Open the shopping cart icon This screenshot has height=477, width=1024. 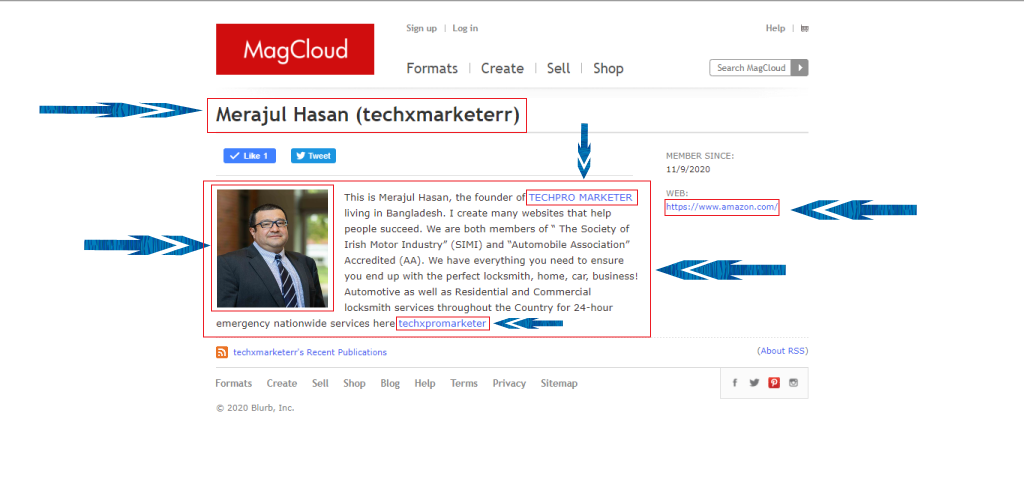point(805,28)
